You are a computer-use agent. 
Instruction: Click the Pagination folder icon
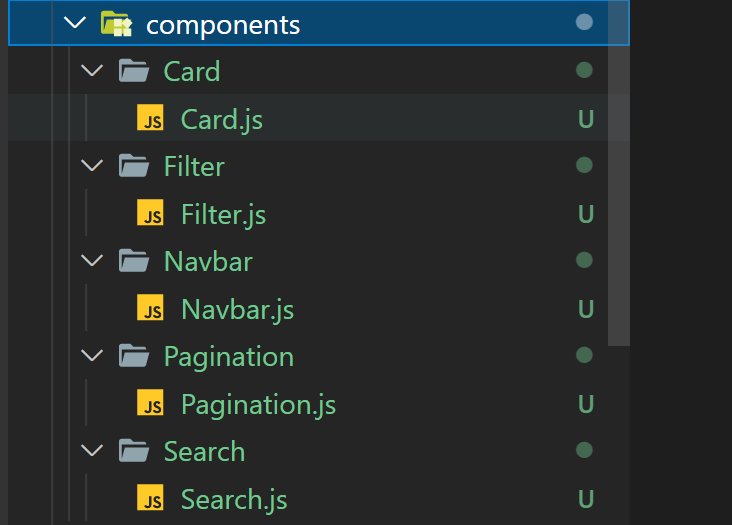(x=134, y=356)
